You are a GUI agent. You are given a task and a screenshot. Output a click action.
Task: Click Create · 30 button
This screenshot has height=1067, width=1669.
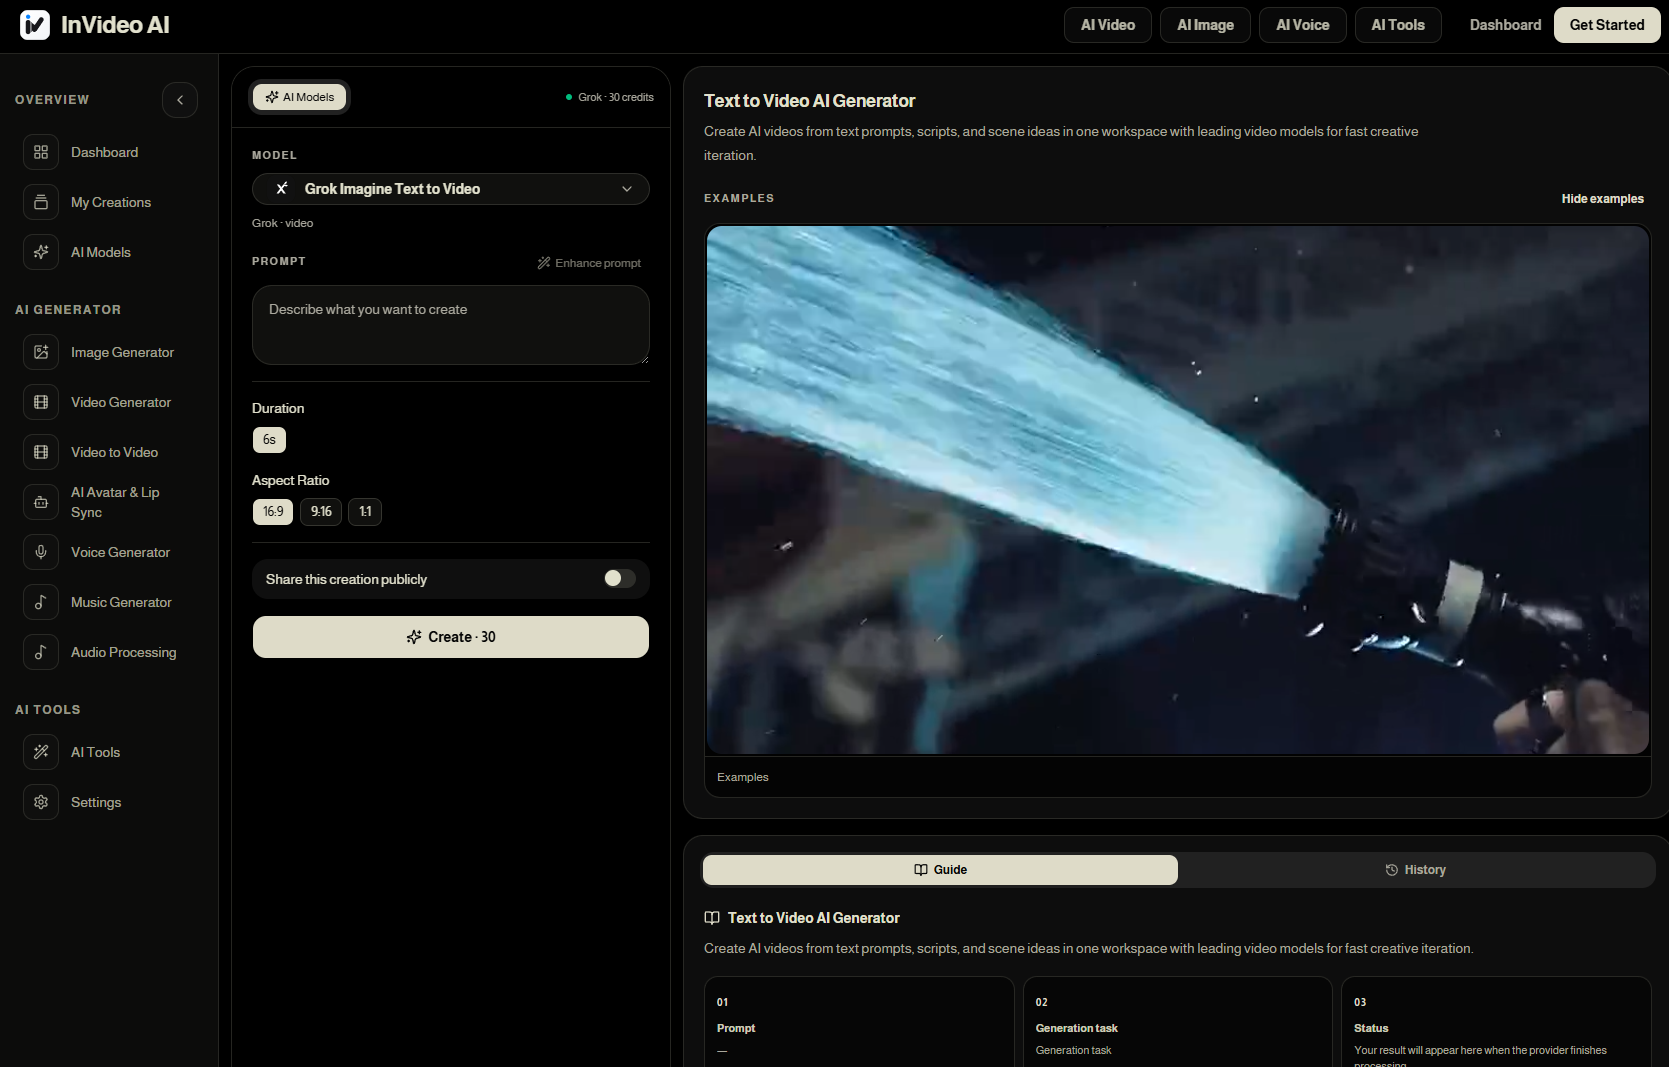(x=451, y=637)
